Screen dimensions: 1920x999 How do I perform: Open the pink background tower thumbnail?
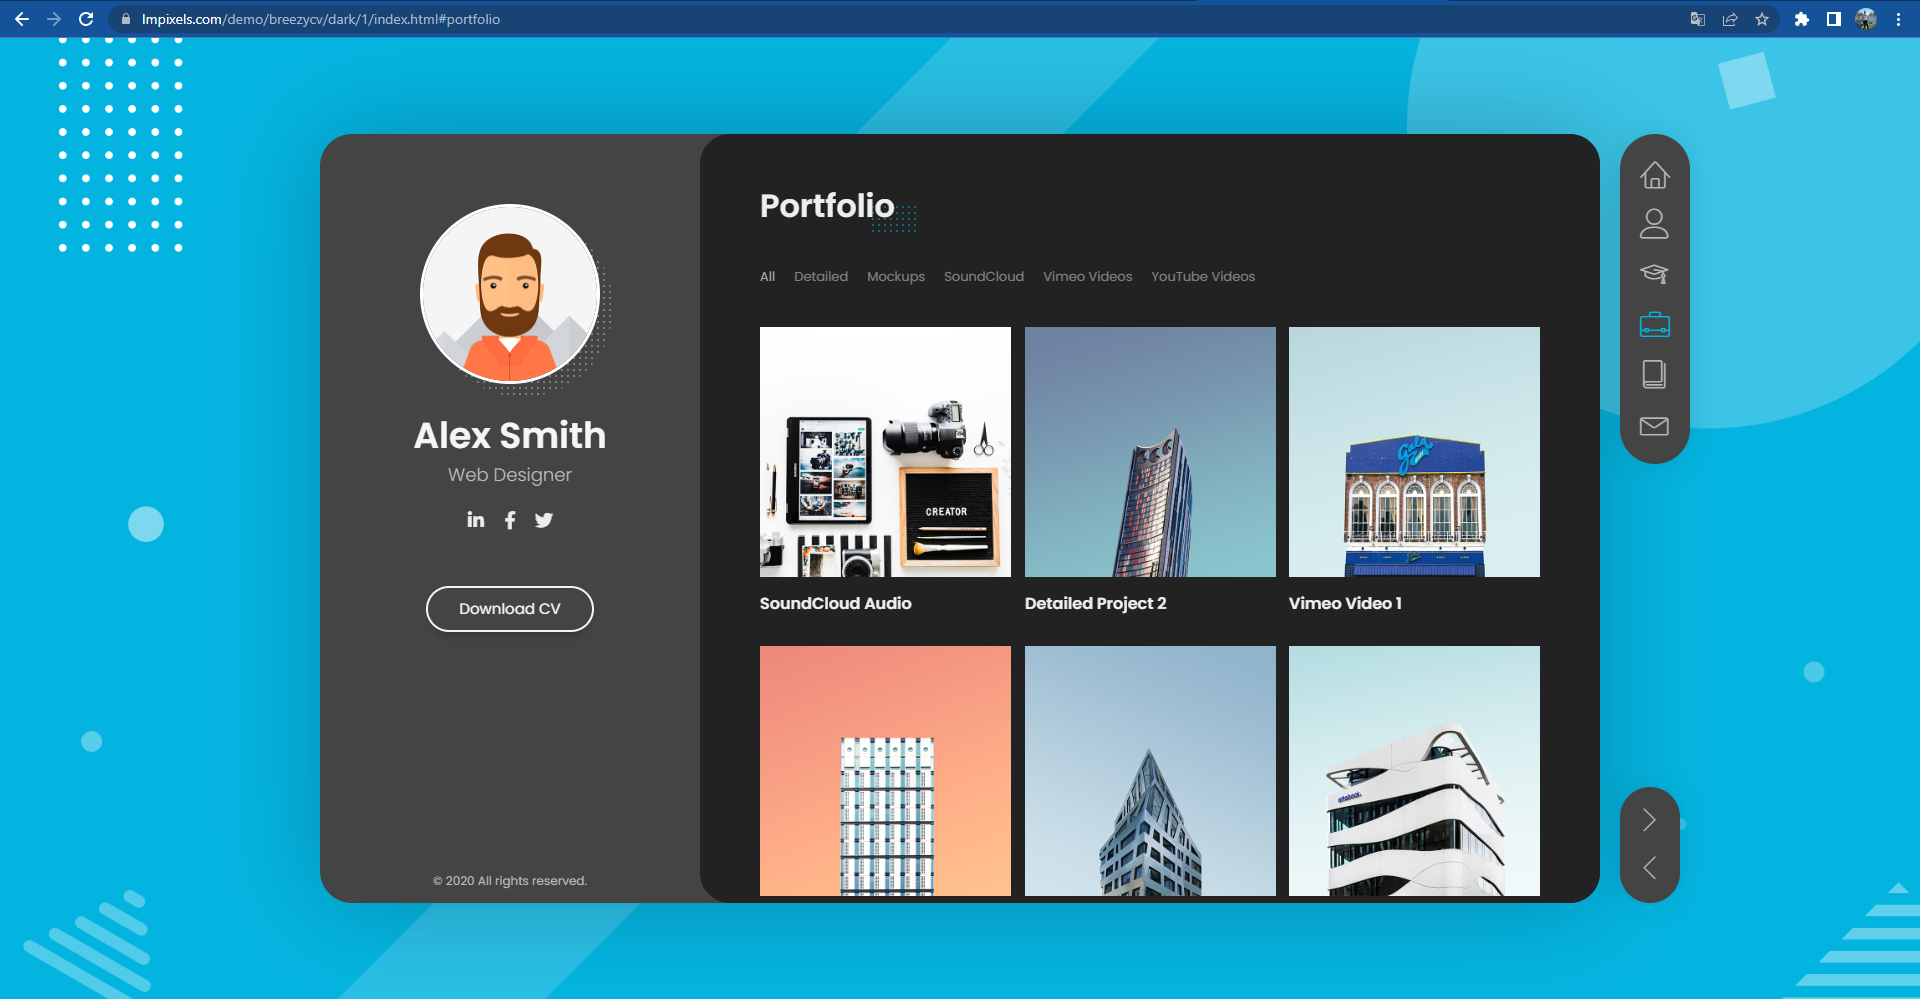tap(885, 771)
